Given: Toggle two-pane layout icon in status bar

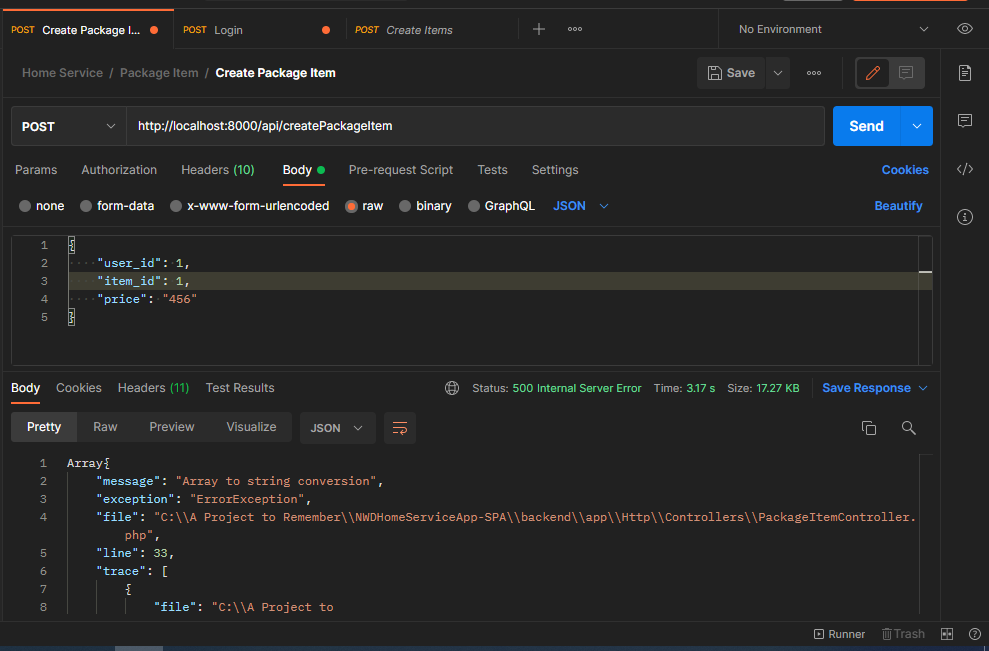Looking at the screenshot, I should tap(947, 634).
